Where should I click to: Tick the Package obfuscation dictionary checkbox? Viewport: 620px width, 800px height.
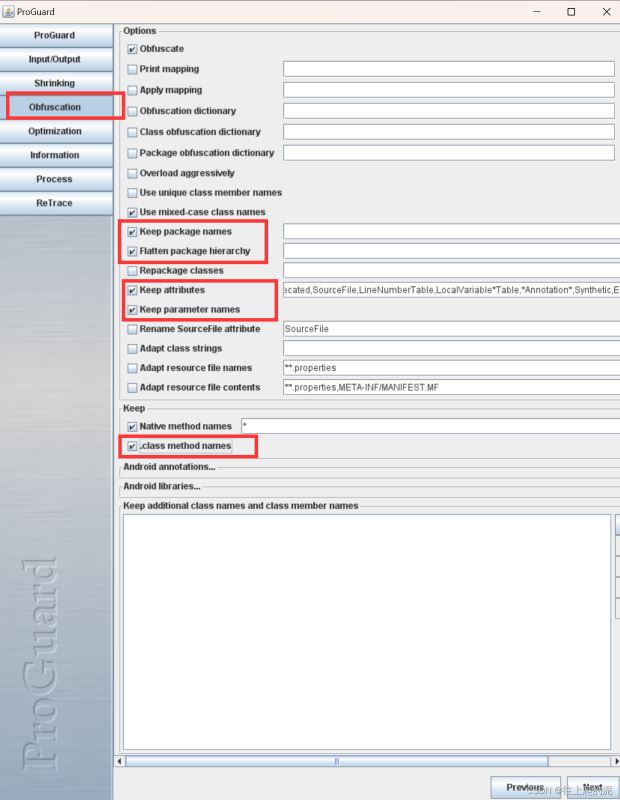pyautogui.click(x=132, y=153)
